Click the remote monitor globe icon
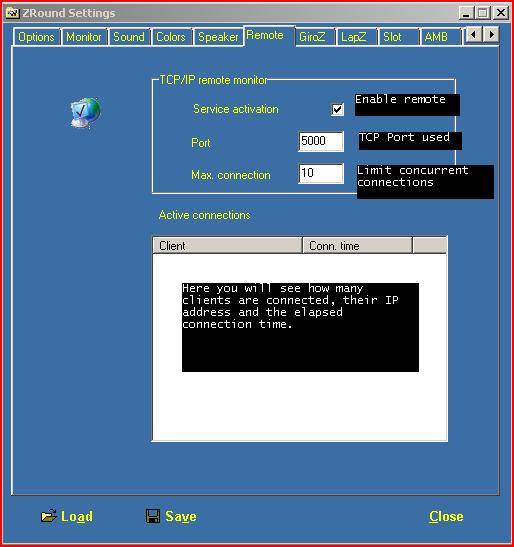Image resolution: width=514 pixels, height=547 pixels. click(85, 113)
